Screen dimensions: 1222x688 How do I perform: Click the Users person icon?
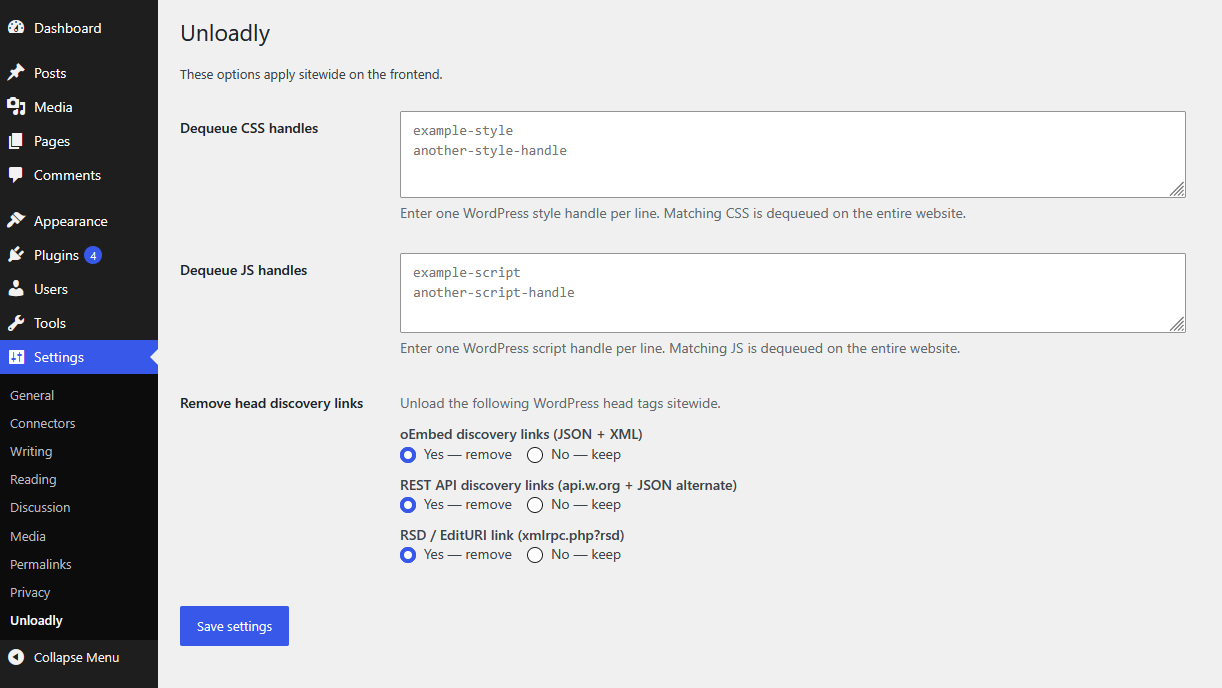[16, 289]
